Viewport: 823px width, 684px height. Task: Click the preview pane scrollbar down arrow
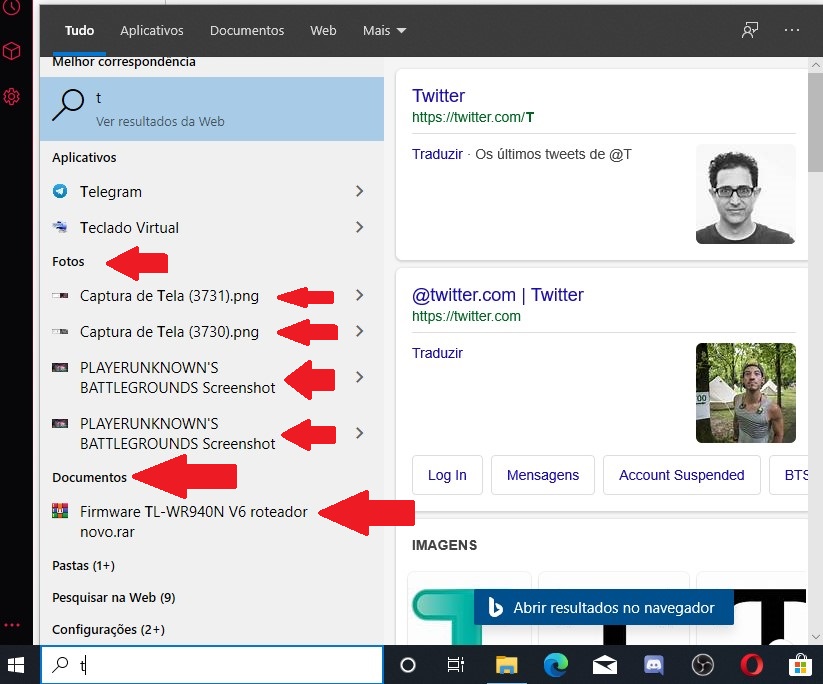click(x=815, y=637)
